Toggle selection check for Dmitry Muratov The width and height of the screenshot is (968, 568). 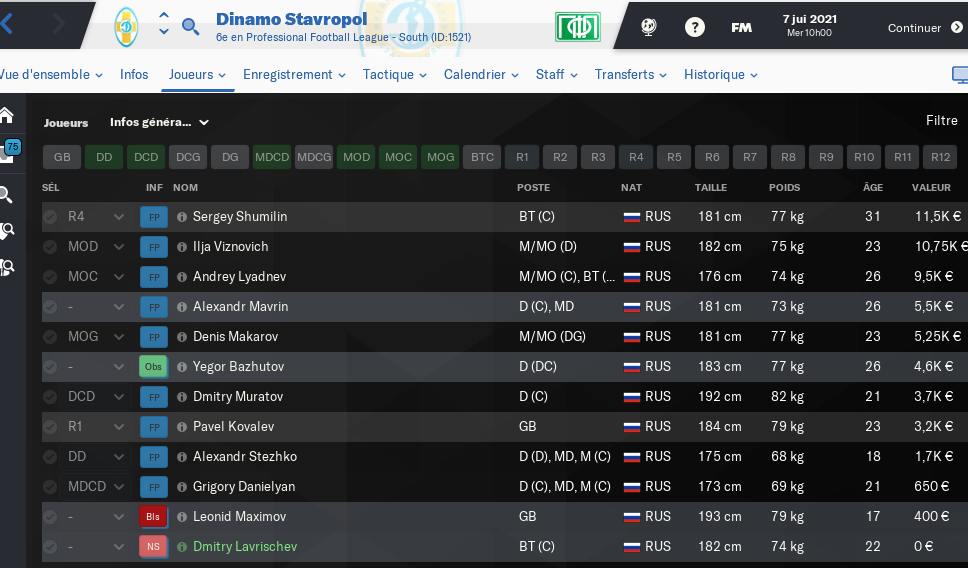click(50, 397)
